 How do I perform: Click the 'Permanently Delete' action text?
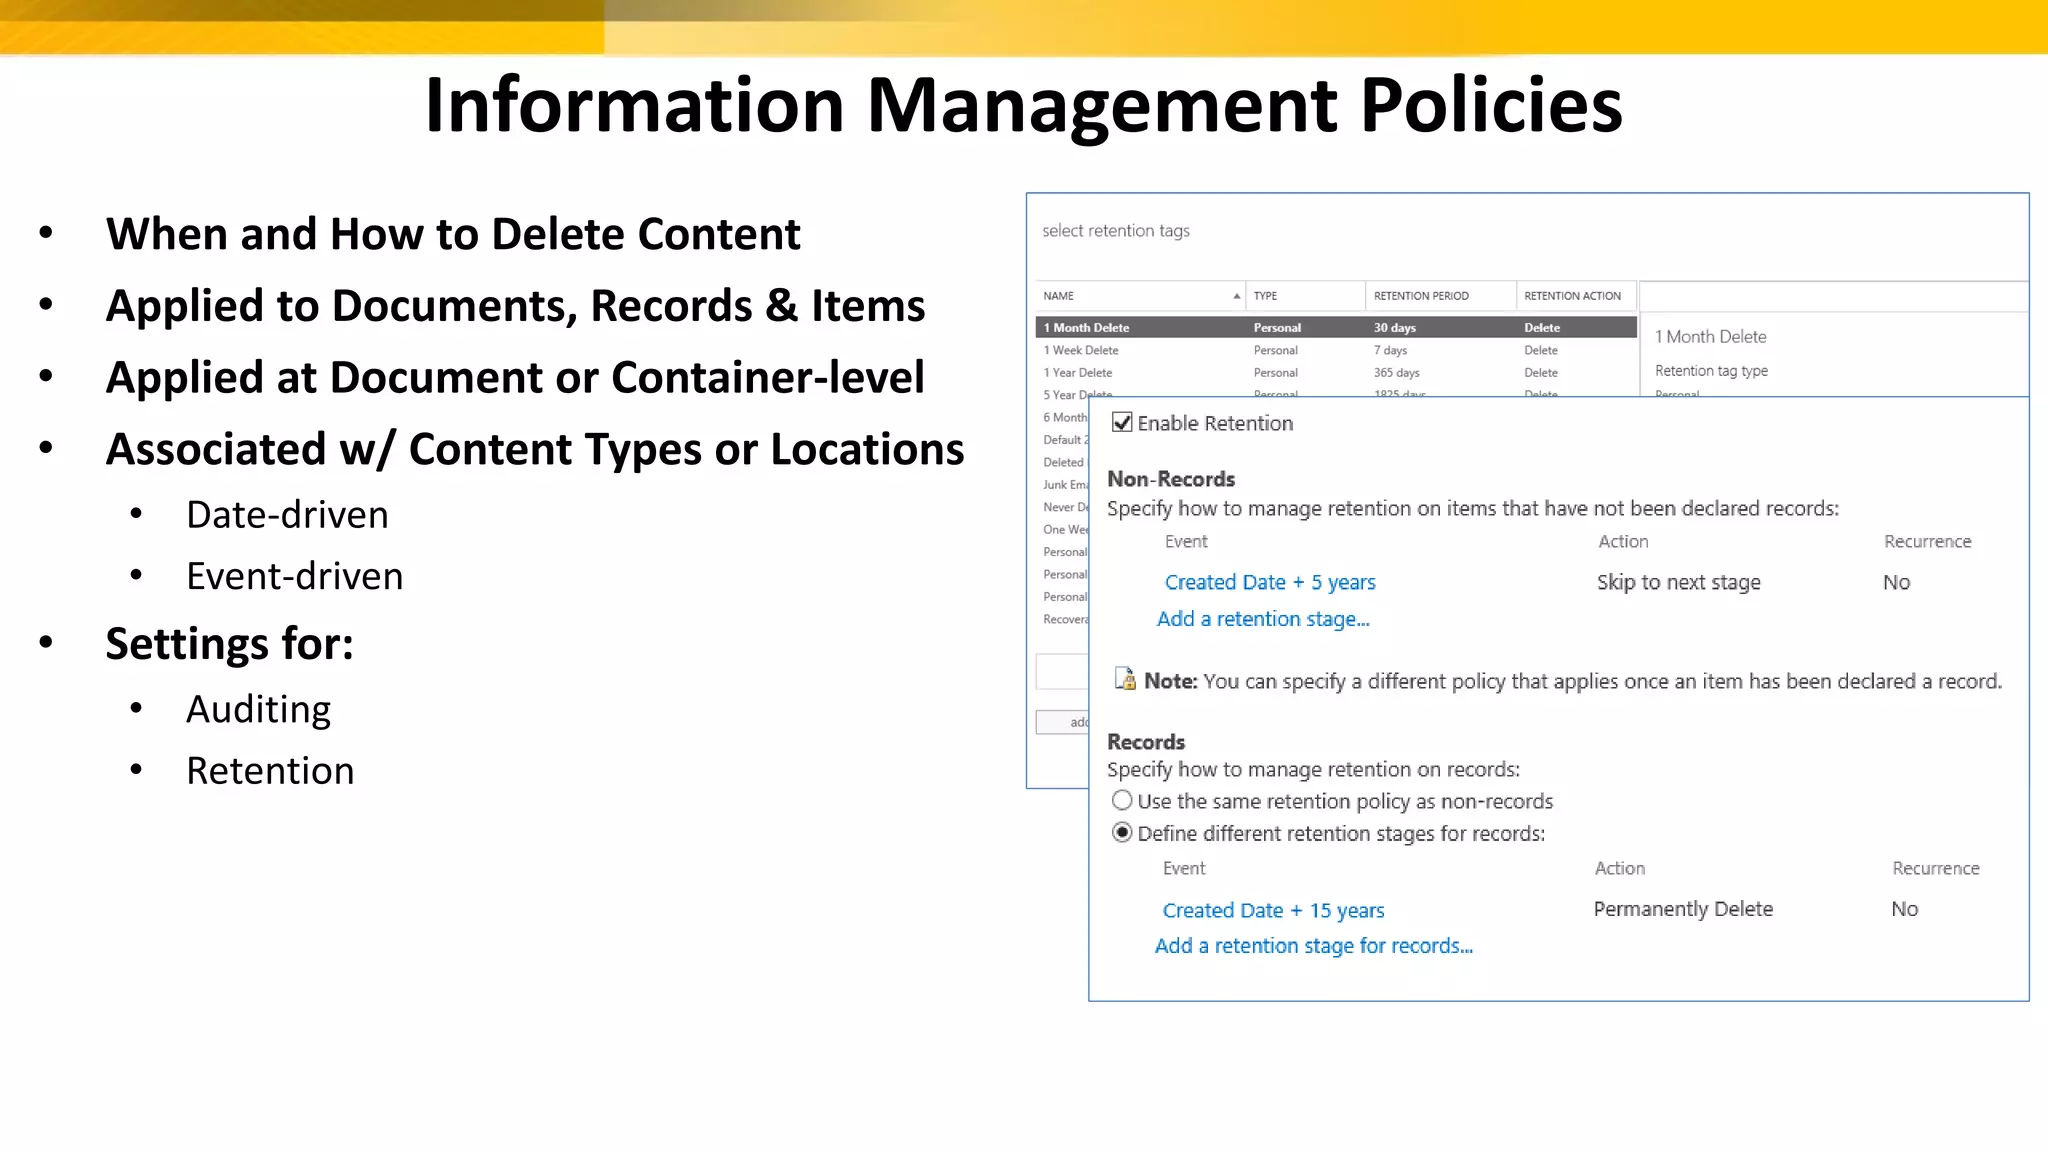pos(1683,909)
